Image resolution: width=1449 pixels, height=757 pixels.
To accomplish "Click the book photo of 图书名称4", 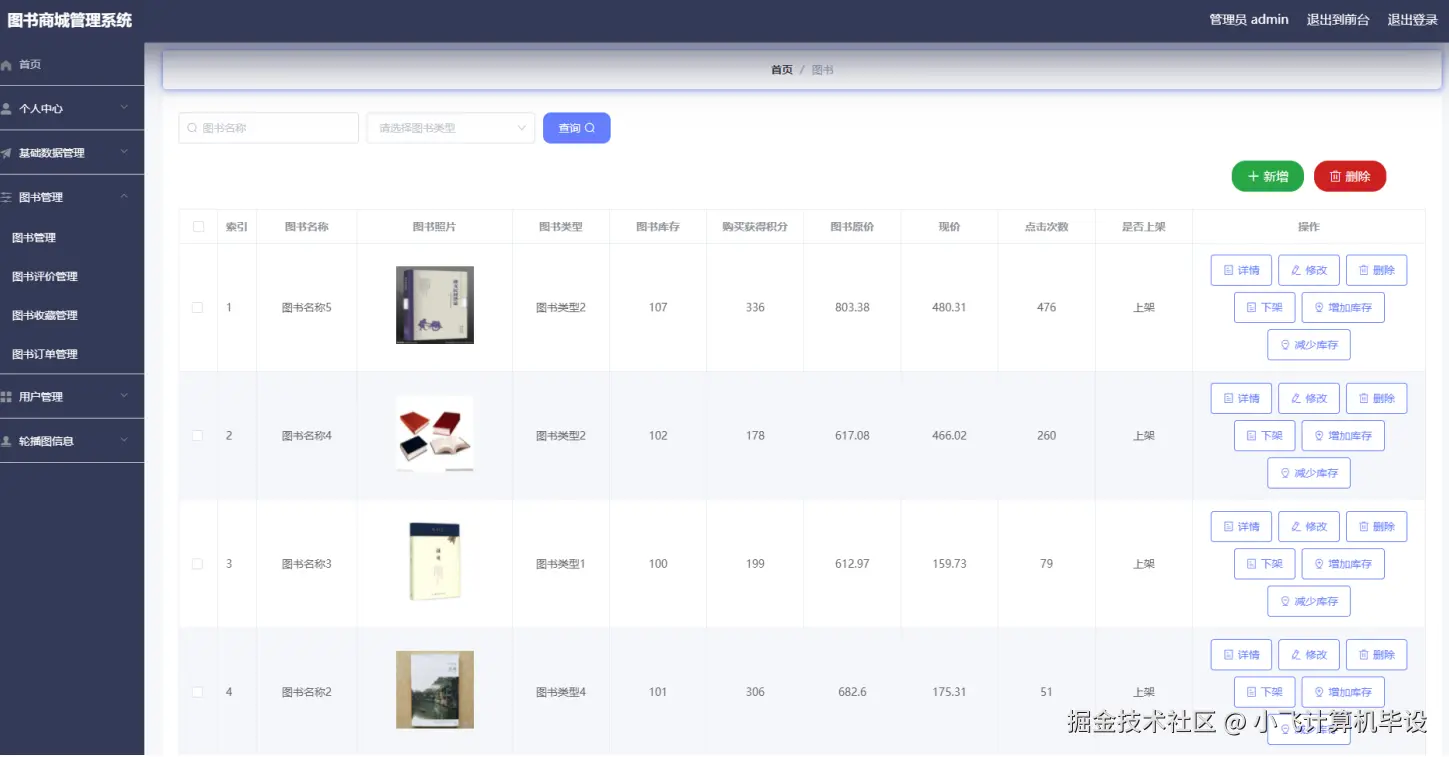I will pos(435,434).
